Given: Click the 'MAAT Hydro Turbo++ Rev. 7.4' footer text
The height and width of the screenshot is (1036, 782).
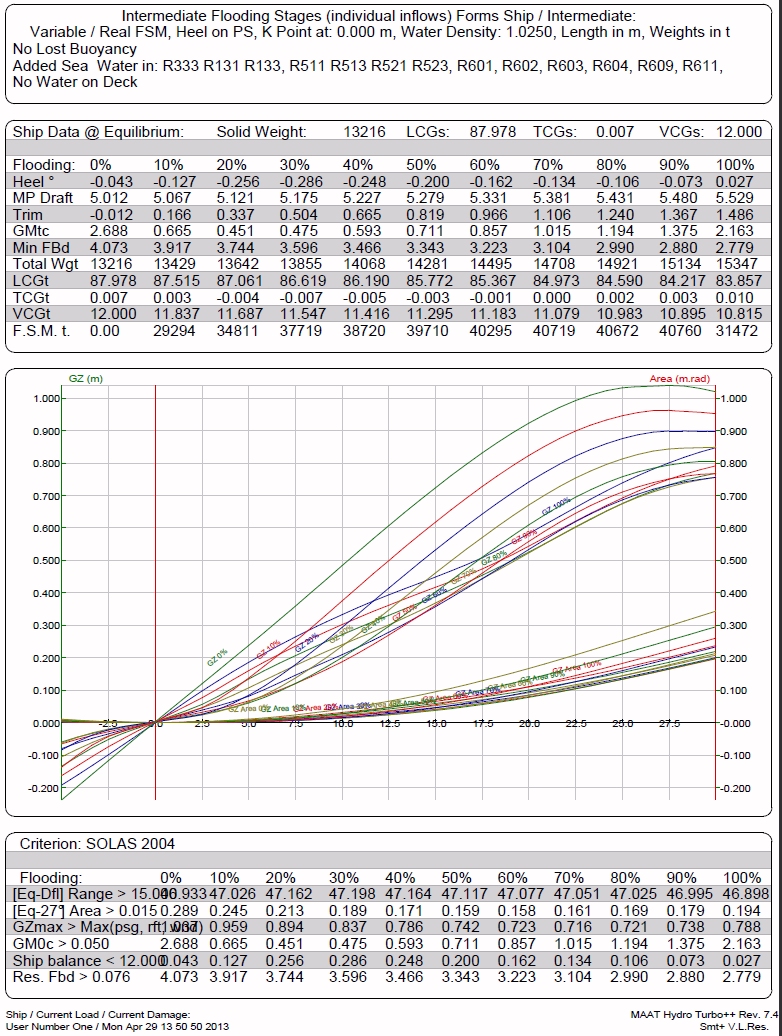Looking at the screenshot, I should (x=703, y=1014).
